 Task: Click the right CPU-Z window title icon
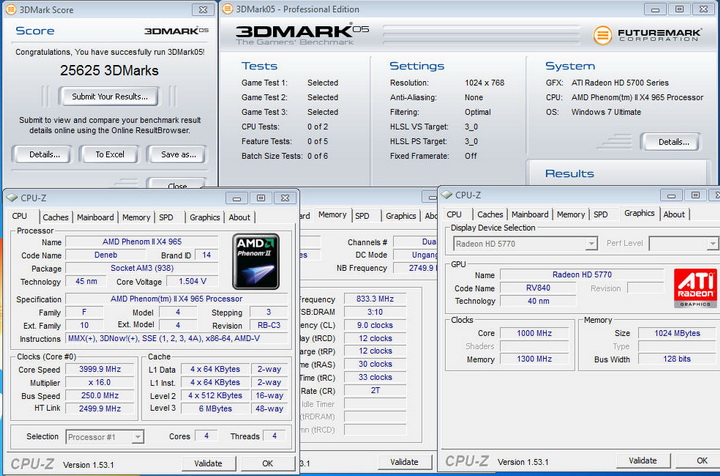pyautogui.click(x=446, y=195)
